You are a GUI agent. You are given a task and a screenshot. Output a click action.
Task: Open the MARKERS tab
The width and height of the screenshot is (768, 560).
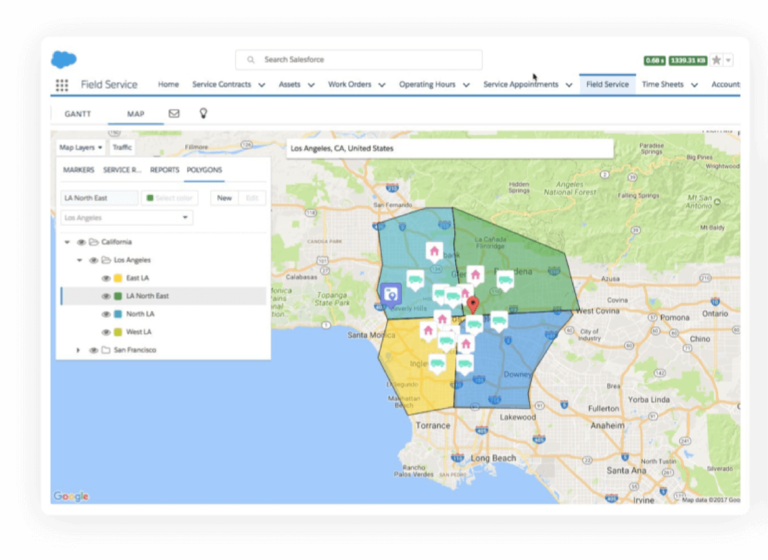[78, 170]
